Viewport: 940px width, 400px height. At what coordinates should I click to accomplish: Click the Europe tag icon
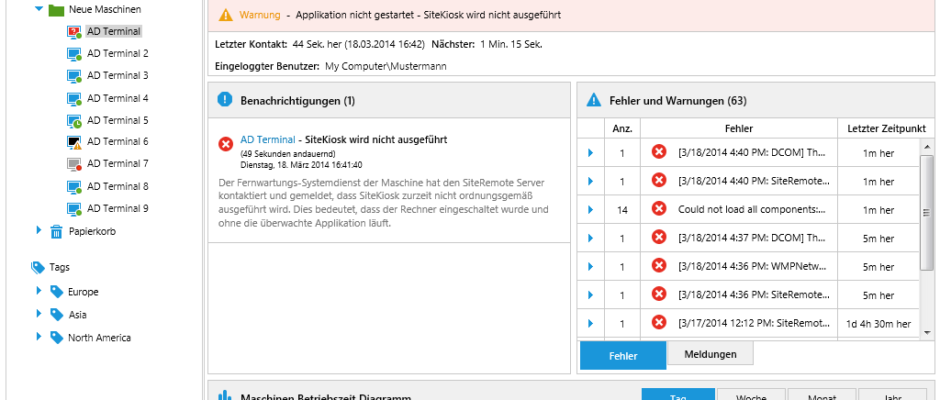56,291
